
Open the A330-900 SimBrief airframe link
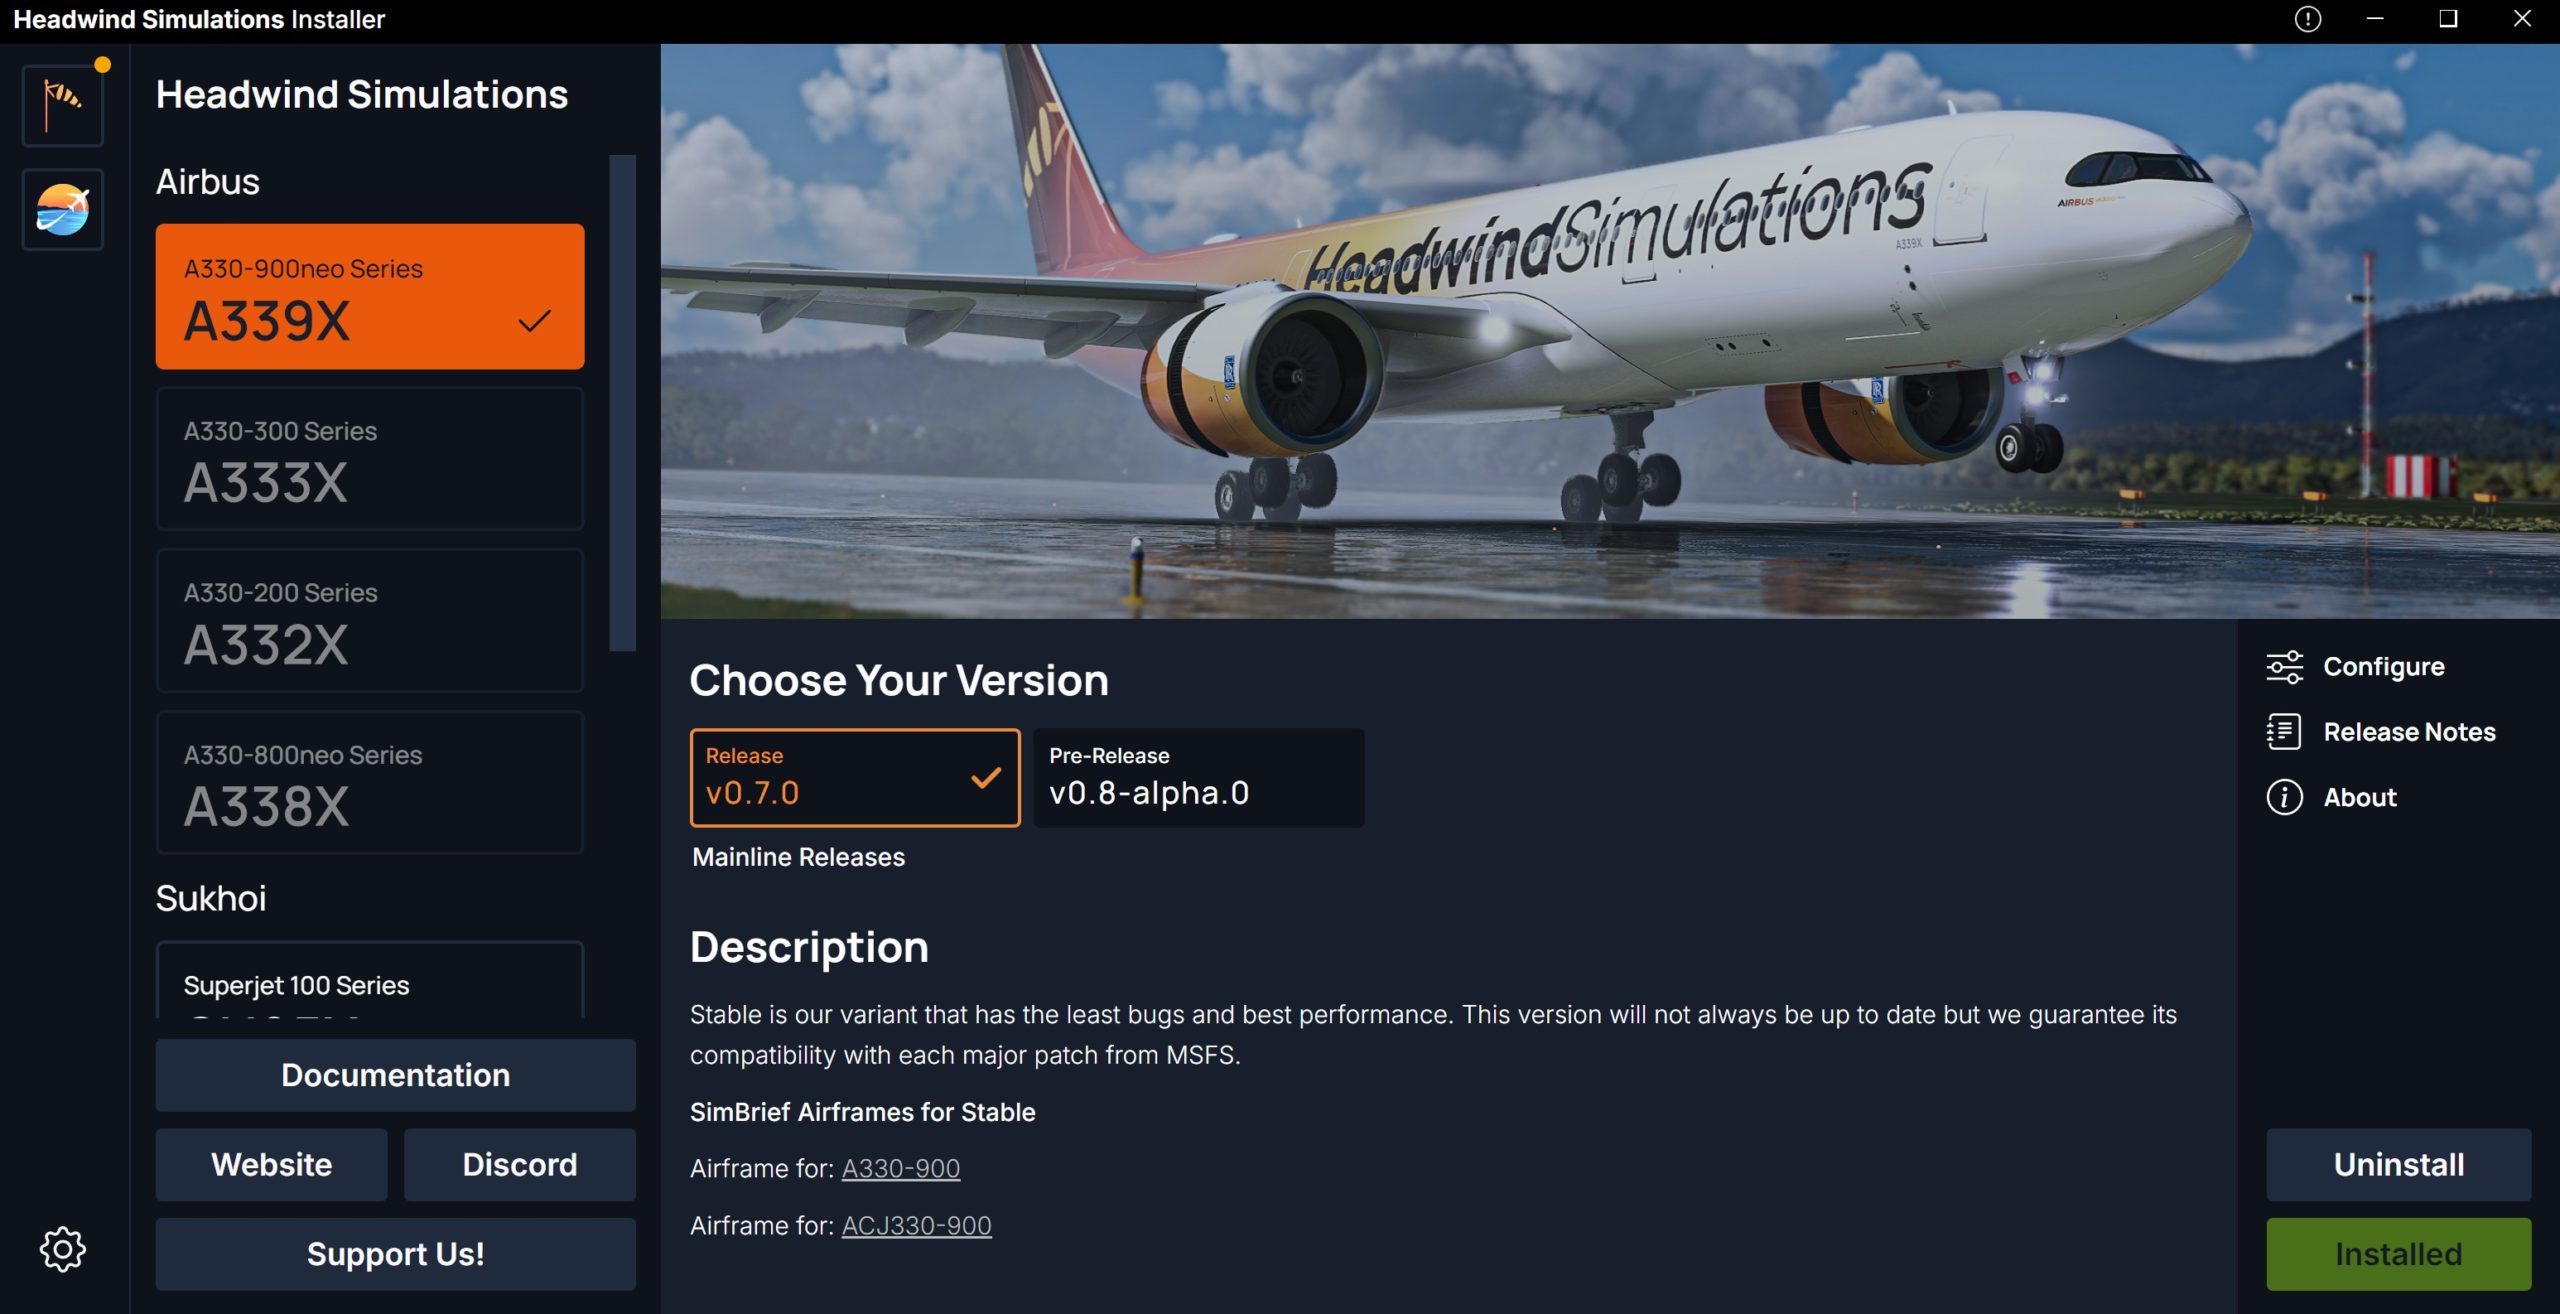click(x=900, y=1168)
